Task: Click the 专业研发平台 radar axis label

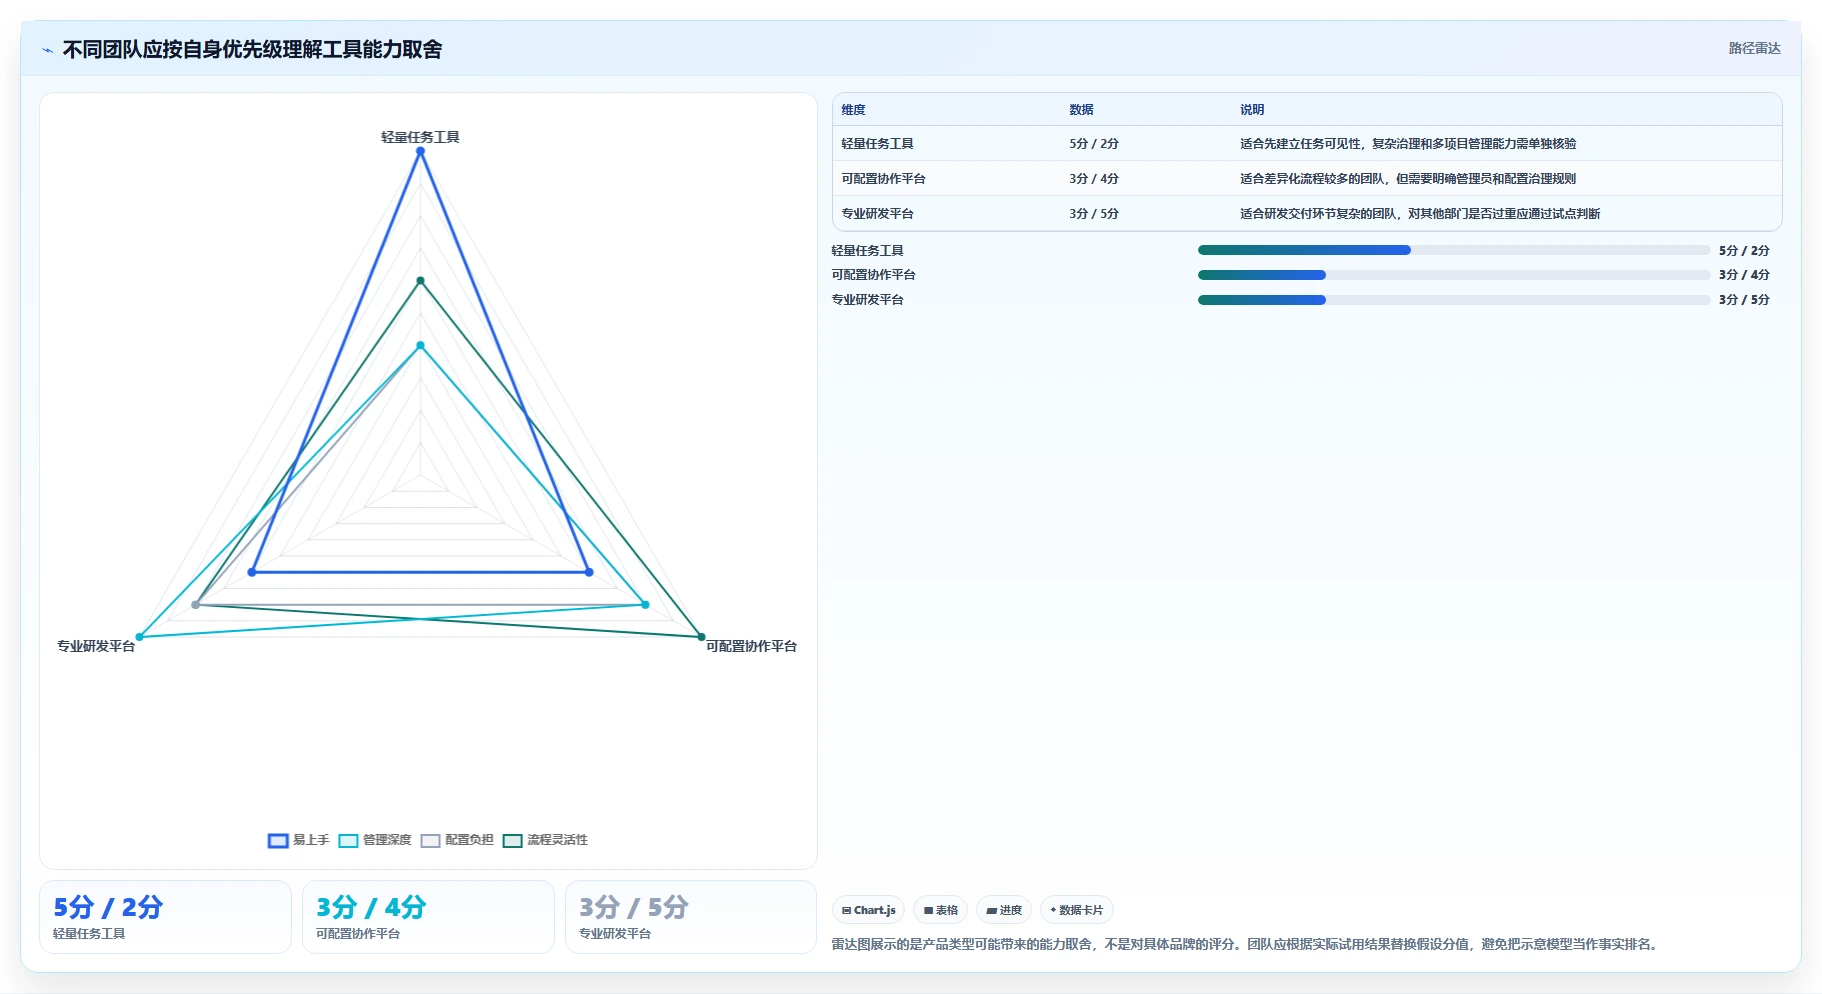Action: [96, 646]
